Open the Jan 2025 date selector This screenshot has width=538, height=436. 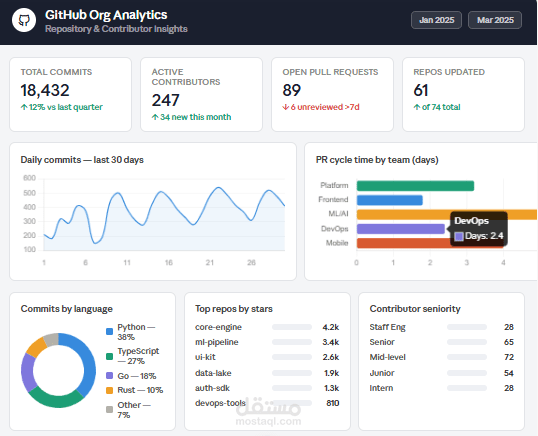(436, 20)
